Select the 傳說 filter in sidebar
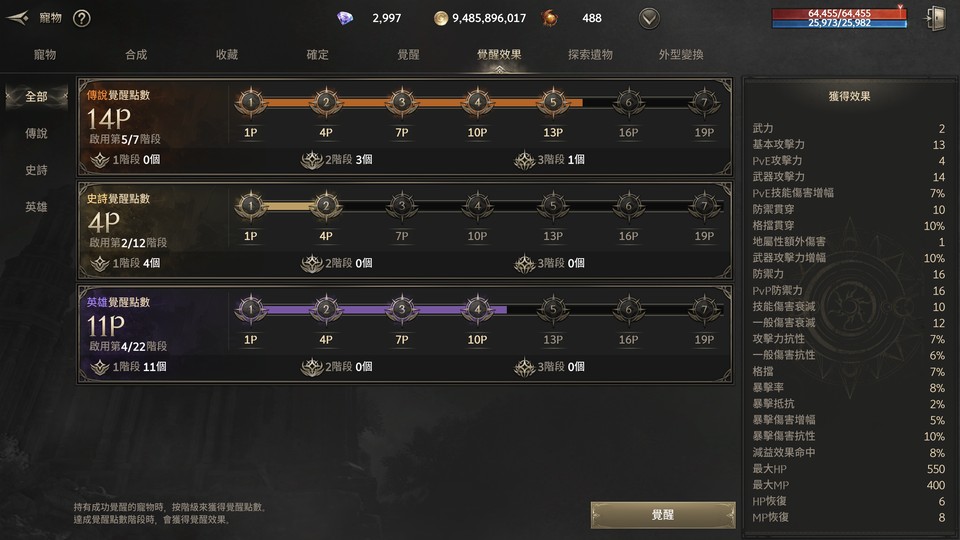 click(x=36, y=133)
